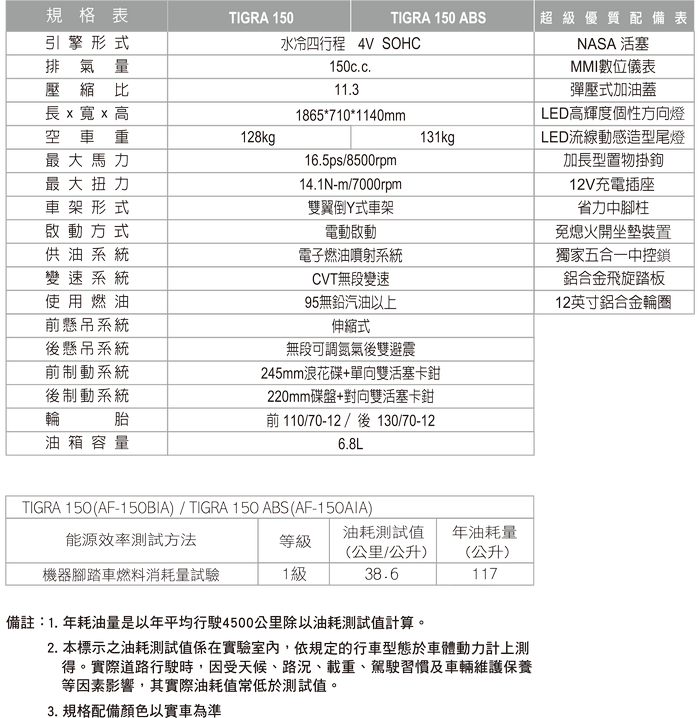Viewport: 700px width, 718px height.
Task: Click the 變速系統 row label
Action: pyautogui.click(x=87, y=278)
